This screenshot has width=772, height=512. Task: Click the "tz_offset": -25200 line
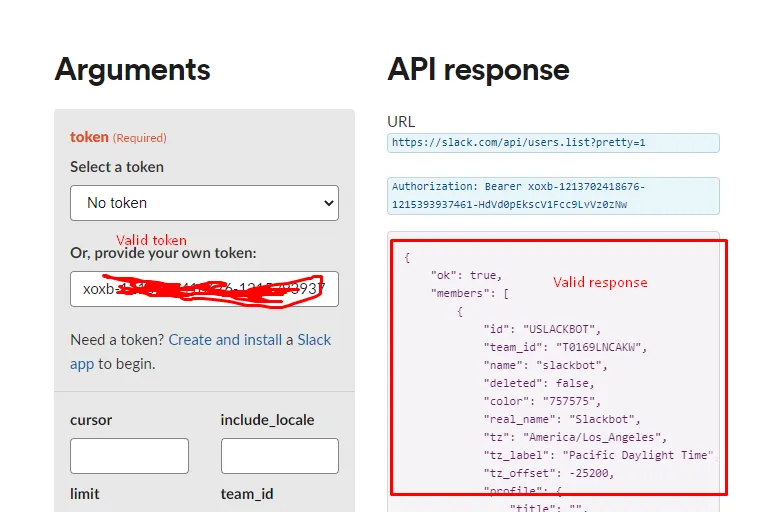click(549, 473)
